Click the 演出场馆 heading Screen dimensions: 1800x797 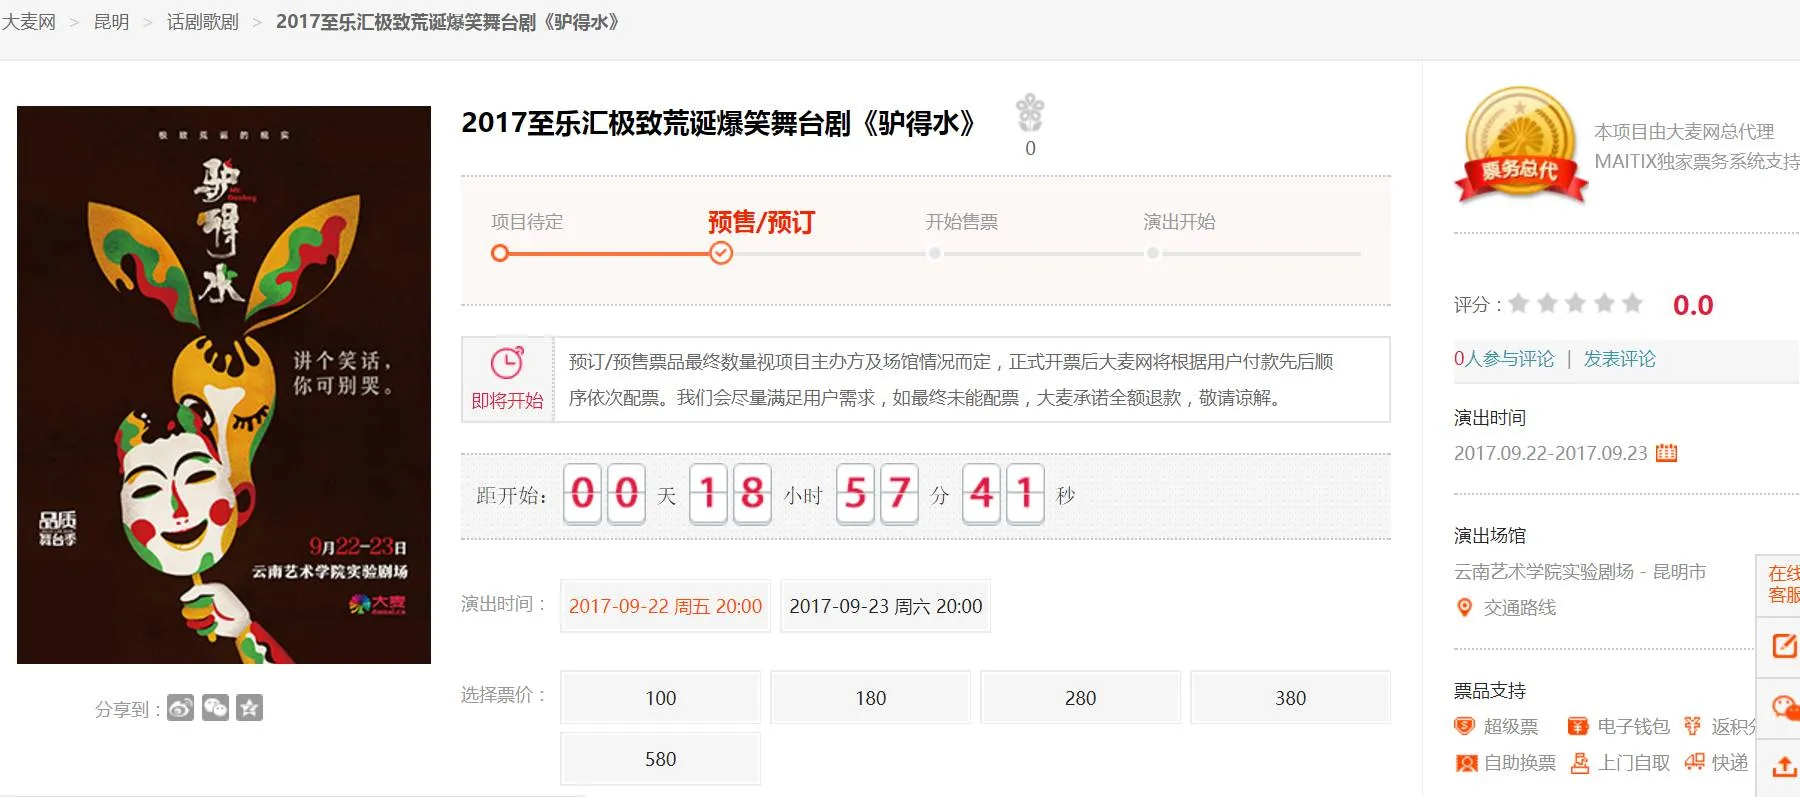[1490, 535]
